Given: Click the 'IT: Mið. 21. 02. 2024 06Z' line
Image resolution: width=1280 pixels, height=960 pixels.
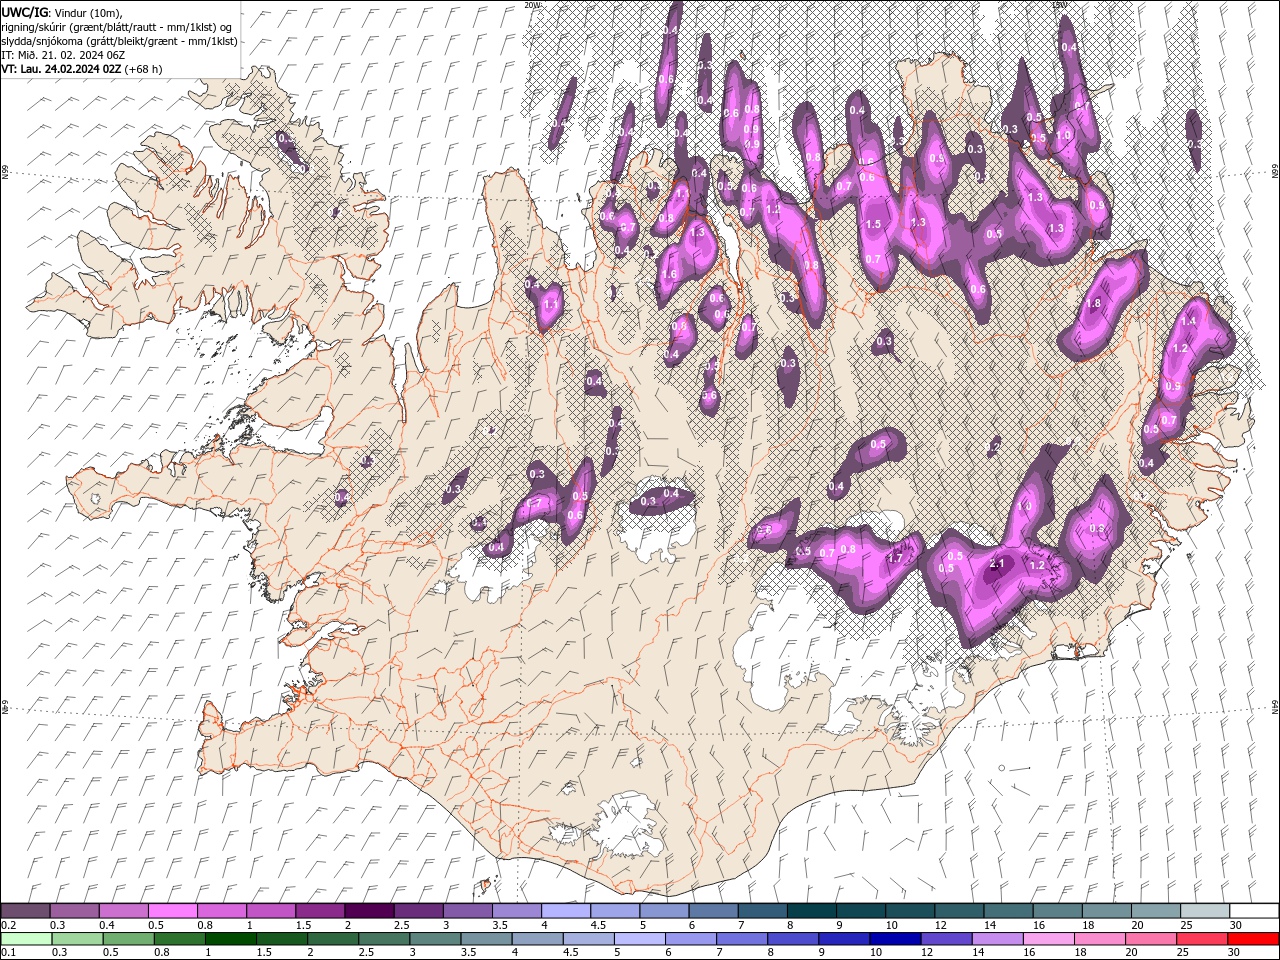Looking at the screenshot, I should [x=63, y=55].
